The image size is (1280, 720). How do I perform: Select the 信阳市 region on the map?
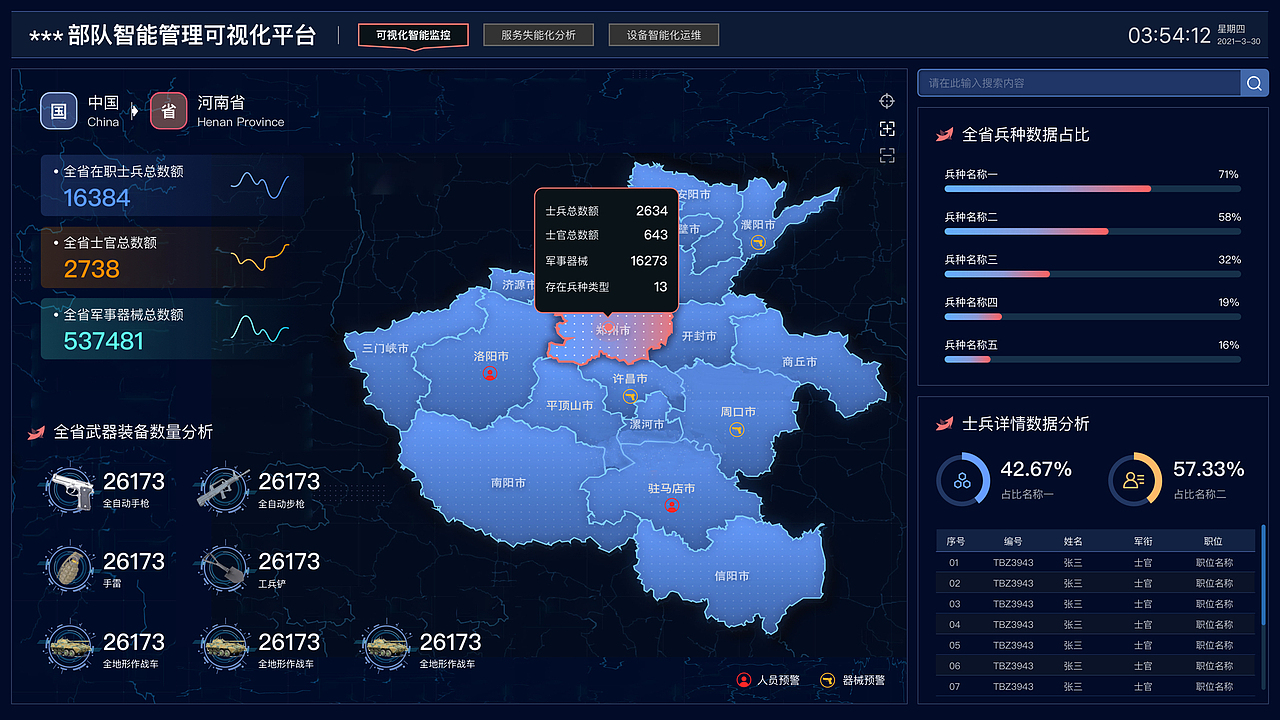(x=732, y=576)
